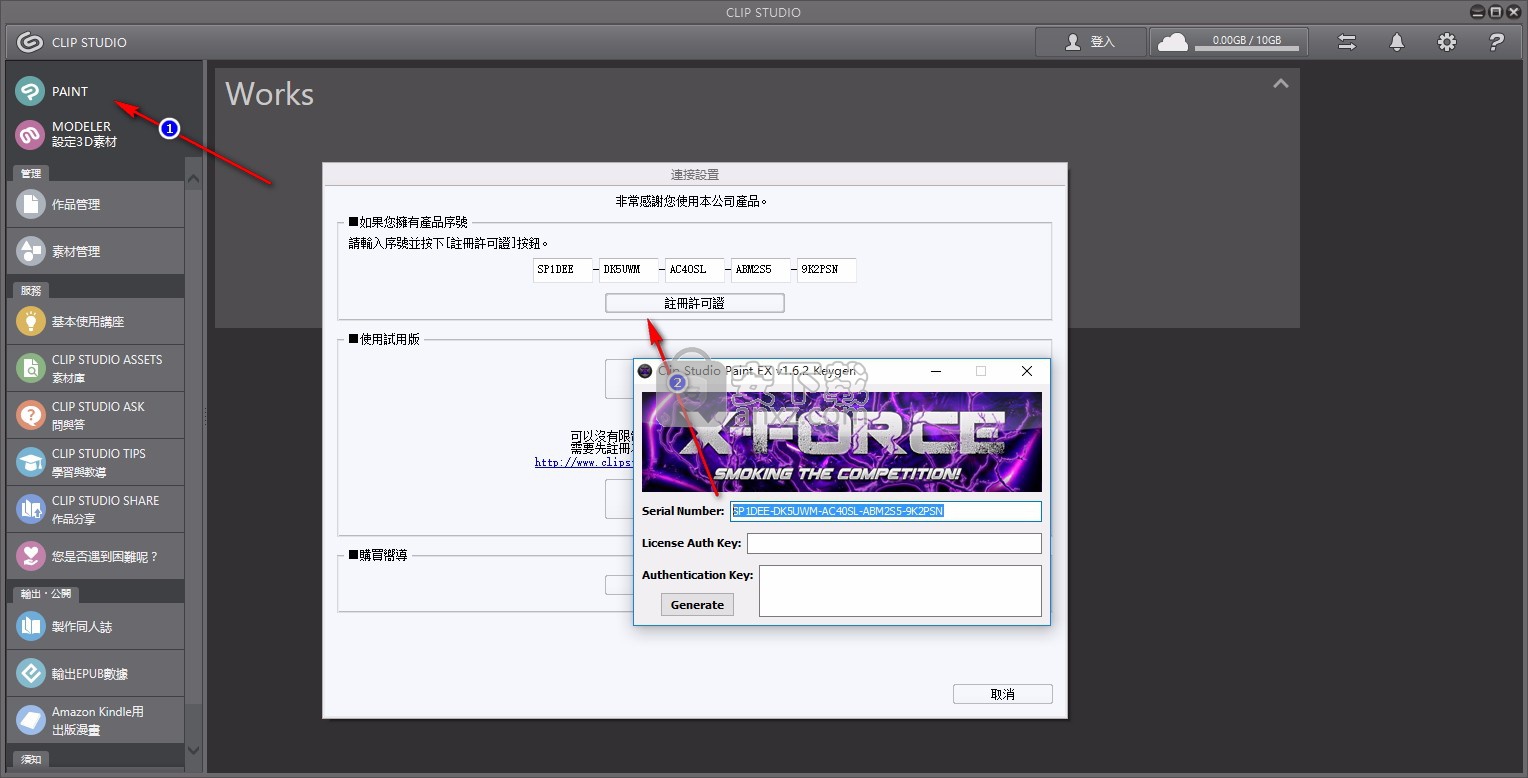Image resolution: width=1528 pixels, height=778 pixels.
Task: Open Amazon Kindle用 出版漫畫 item
Action: tap(95, 720)
